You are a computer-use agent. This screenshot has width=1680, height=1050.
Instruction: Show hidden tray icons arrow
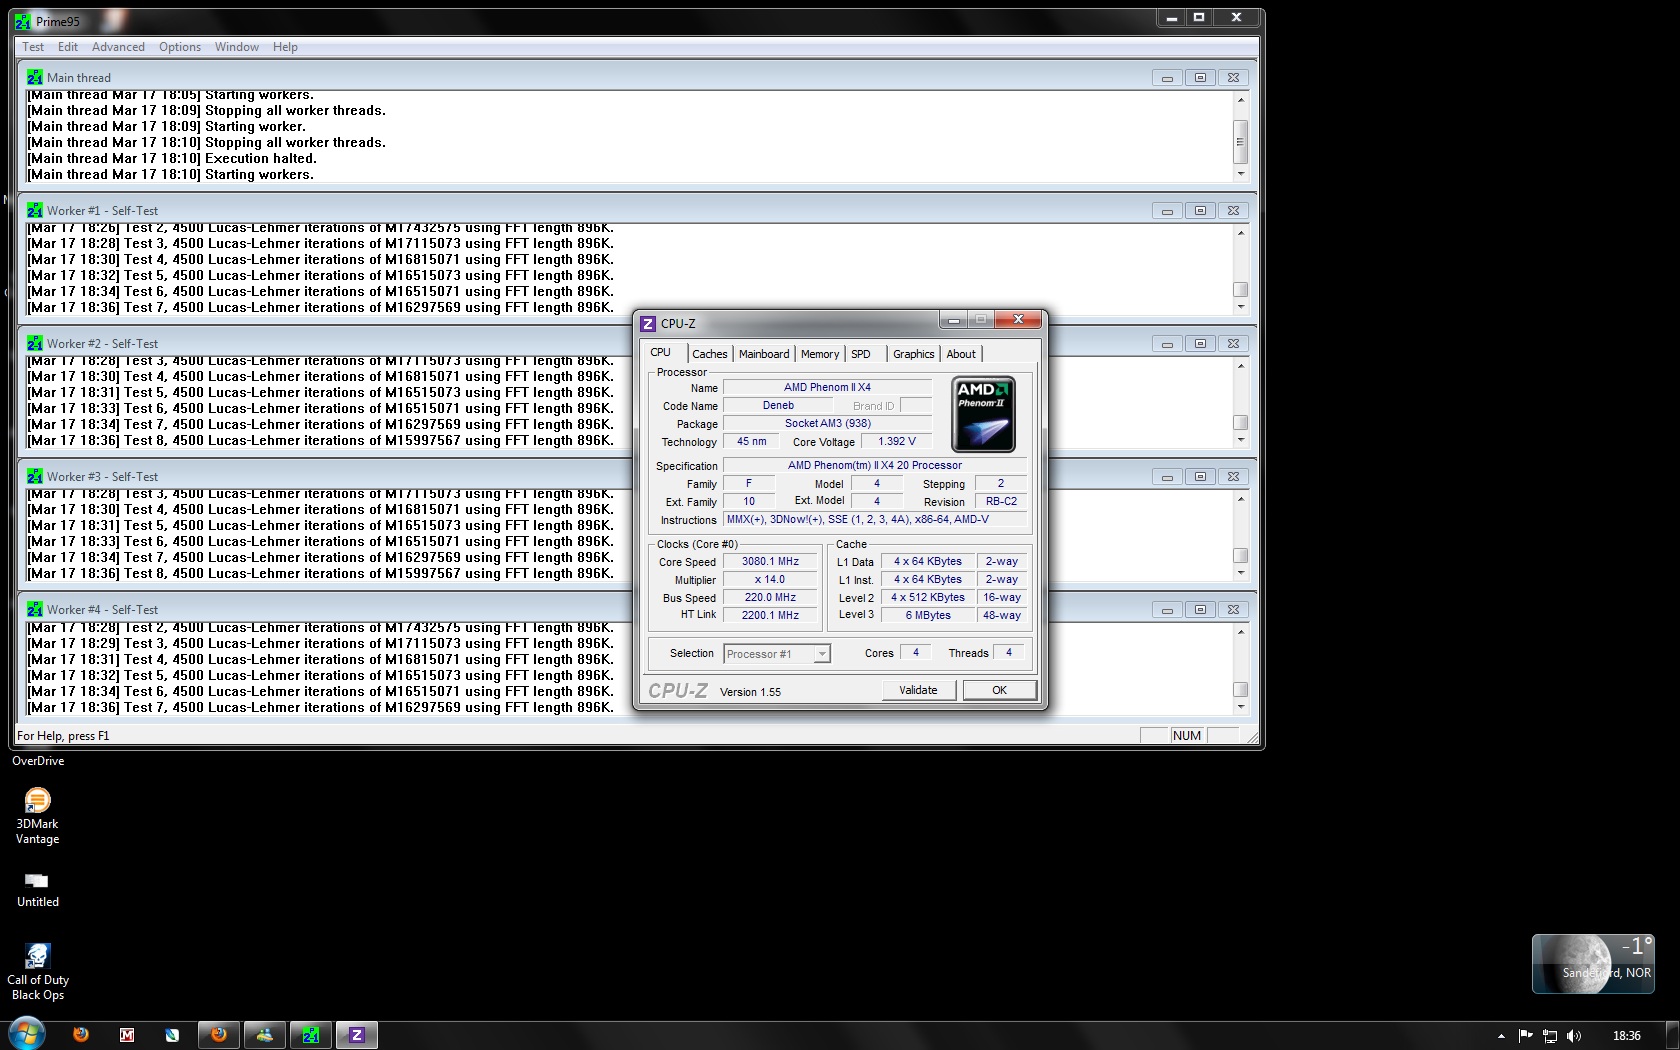pyautogui.click(x=1501, y=1036)
